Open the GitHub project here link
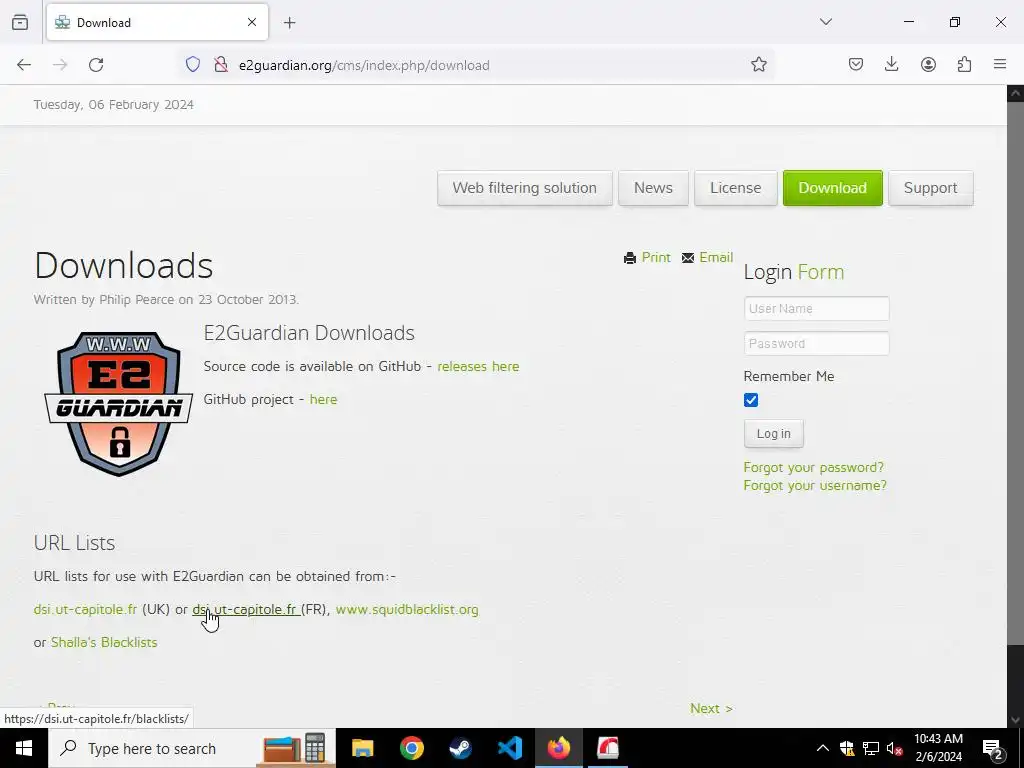1024x768 pixels. 323,399
